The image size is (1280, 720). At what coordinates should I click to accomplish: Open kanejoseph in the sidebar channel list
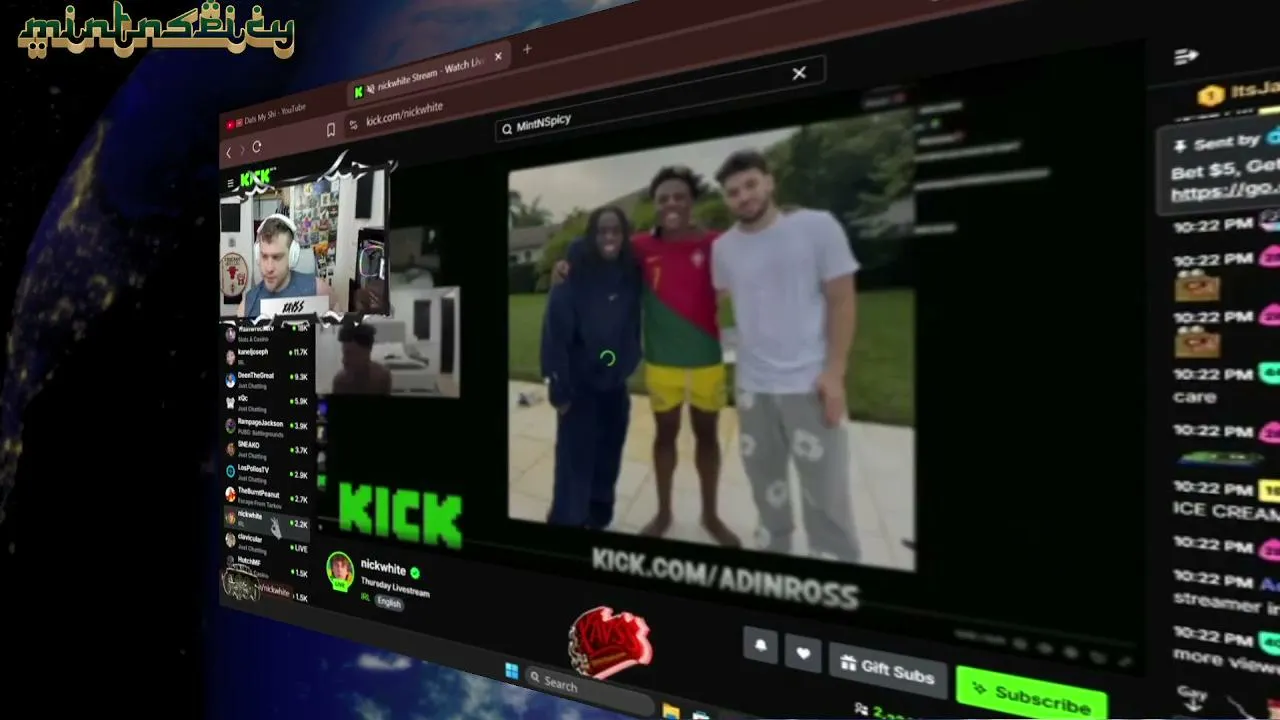tap(266, 356)
